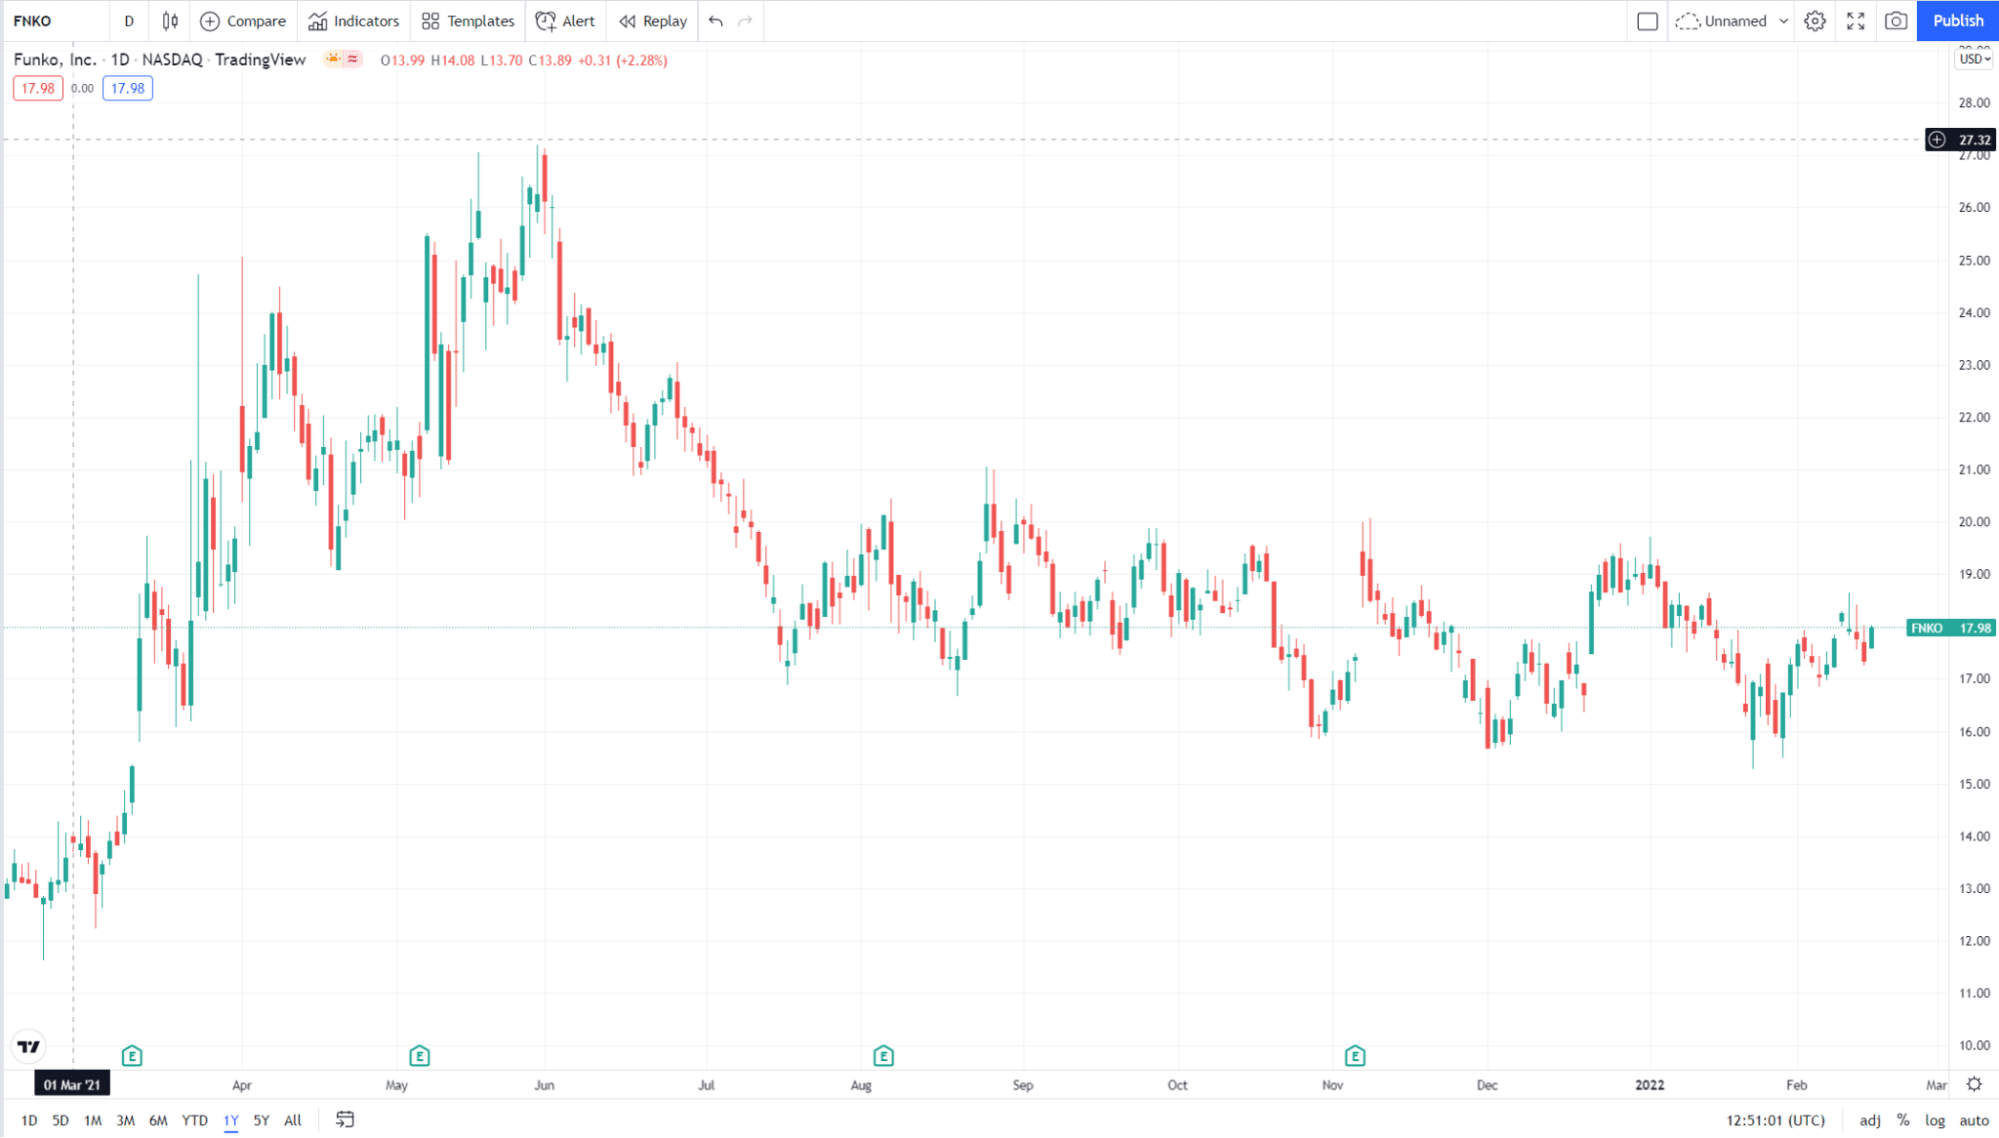This screenshot has width=1999, height=1138.
Task: Toggle log scale
Action: point(1935,1120)
